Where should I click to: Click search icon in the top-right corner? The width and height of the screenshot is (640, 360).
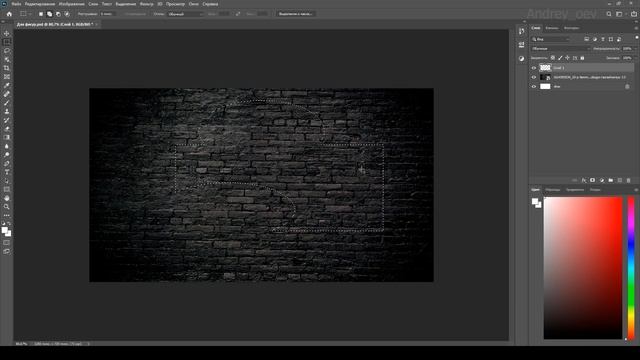coord(609,14)
